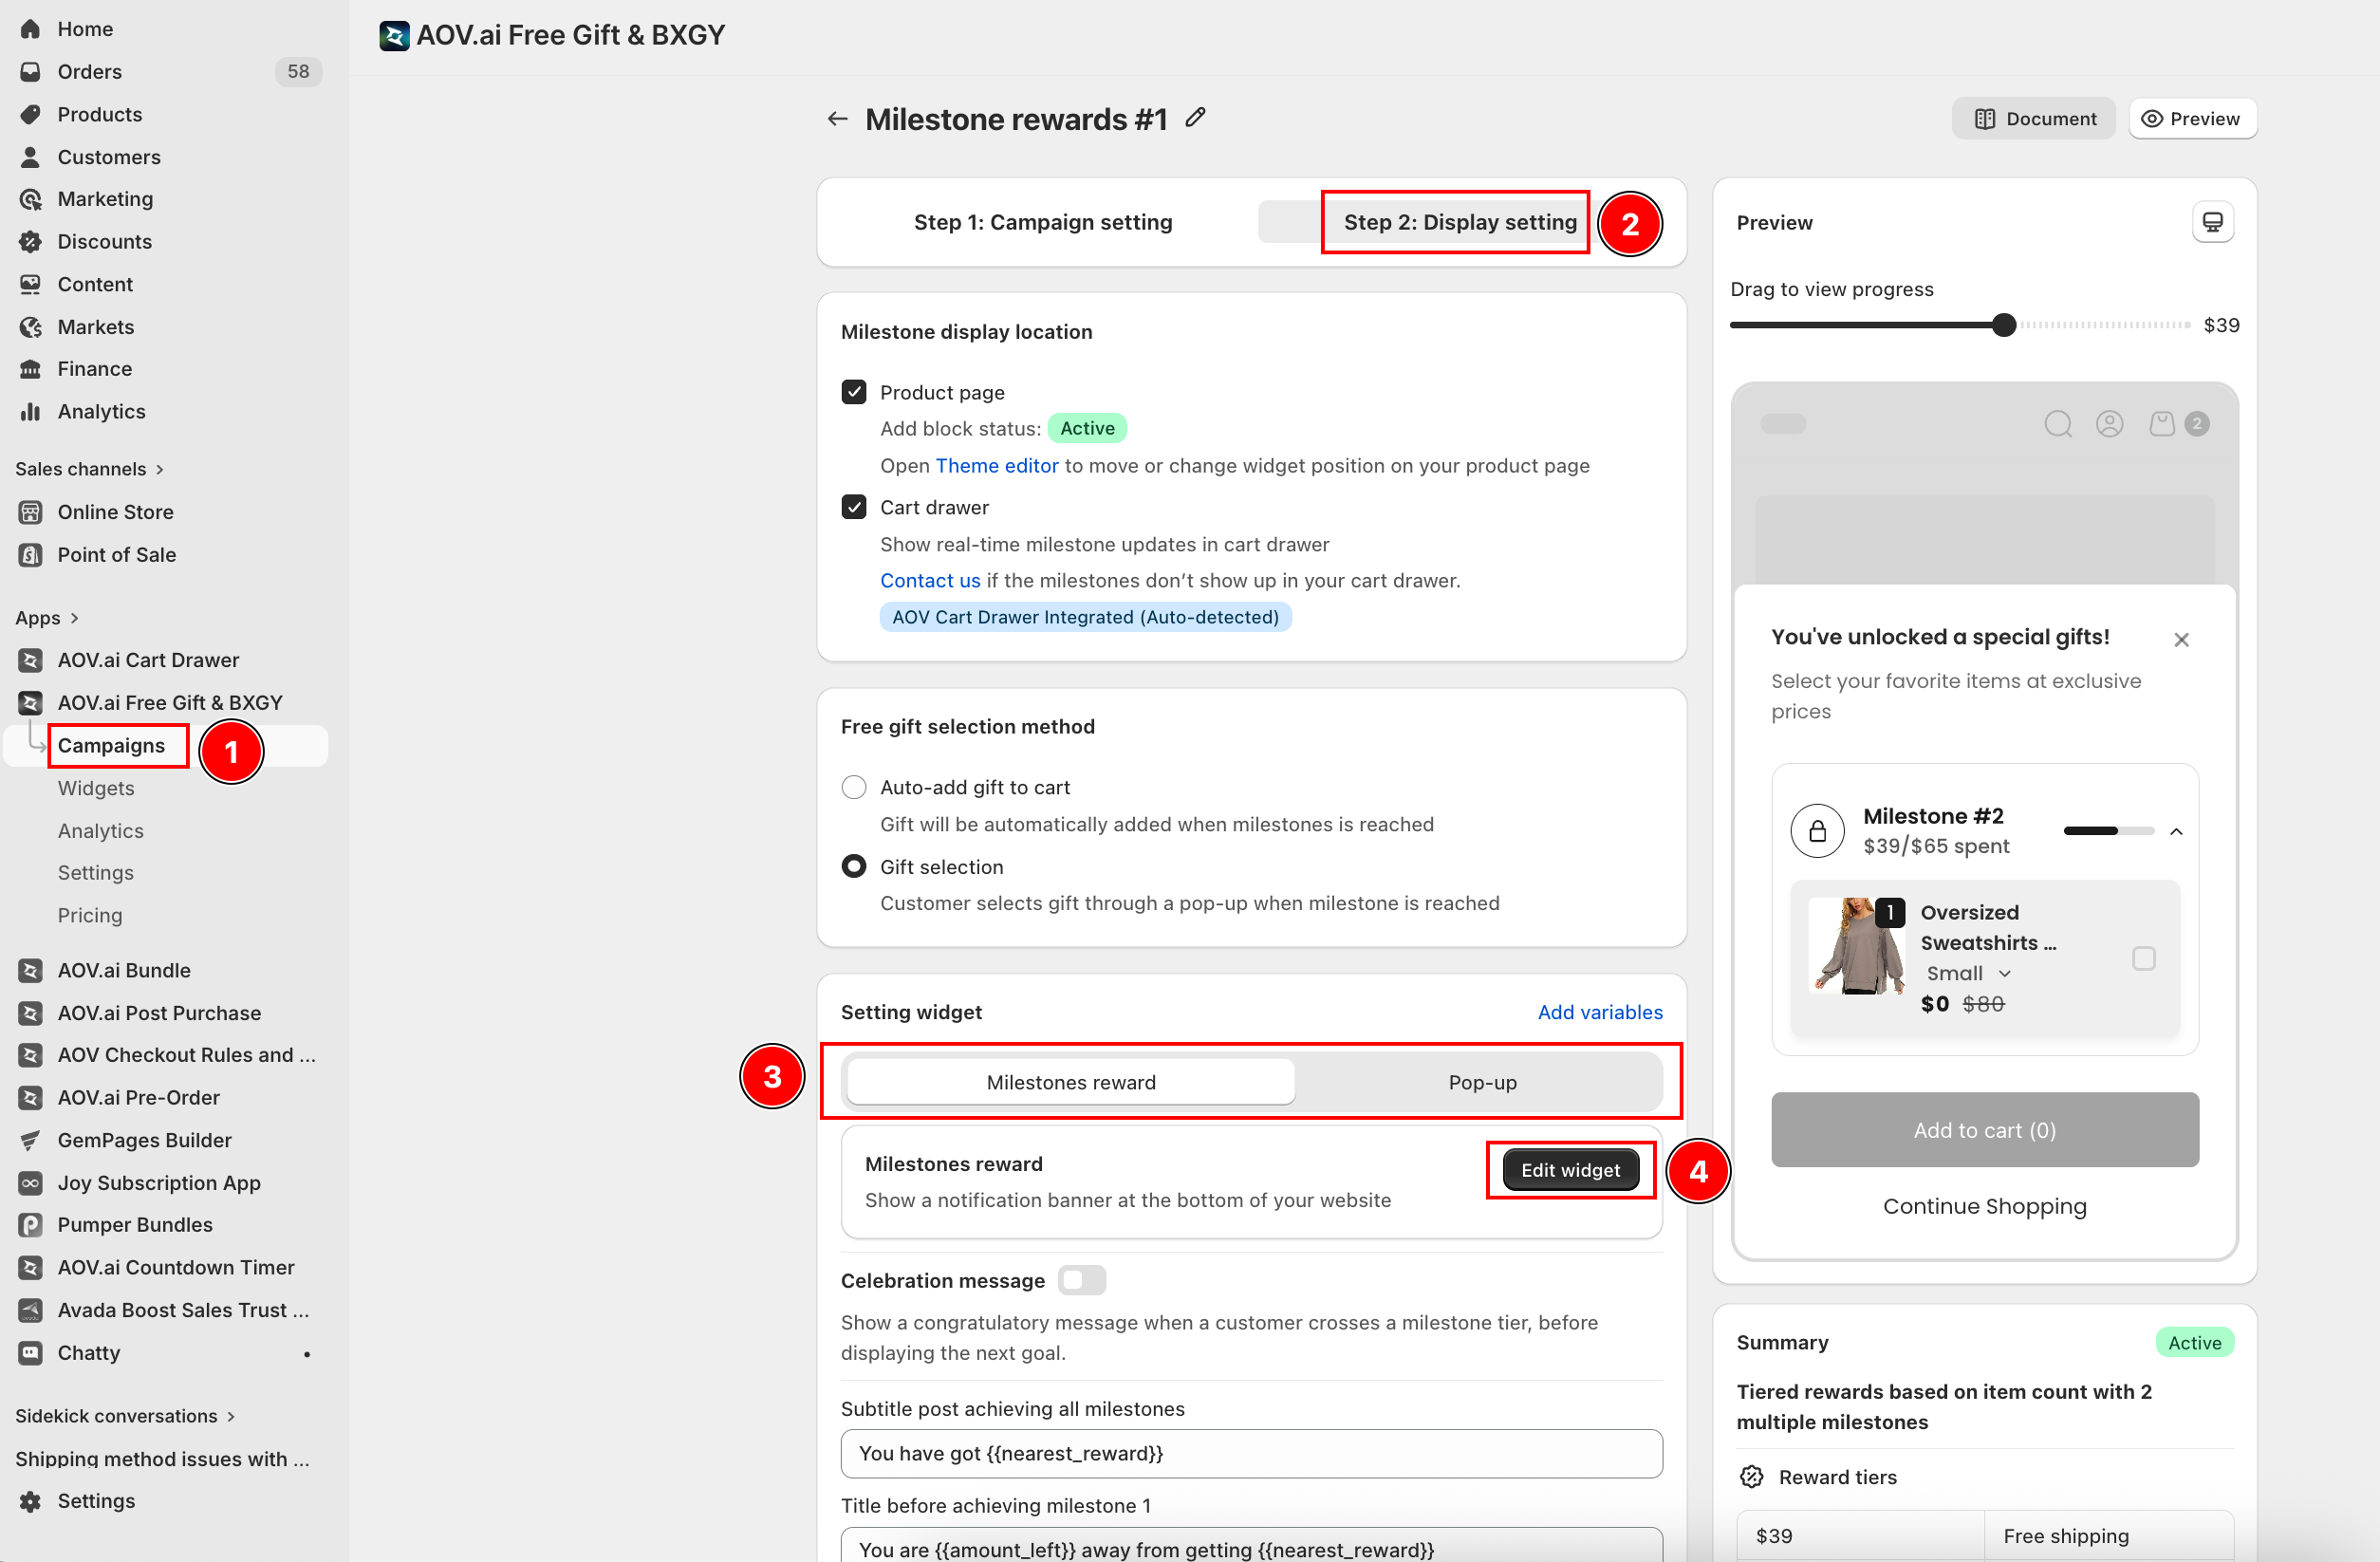Click the Edit widget button
Screen dimensions: 2380x1562
click(1570, 1170)
